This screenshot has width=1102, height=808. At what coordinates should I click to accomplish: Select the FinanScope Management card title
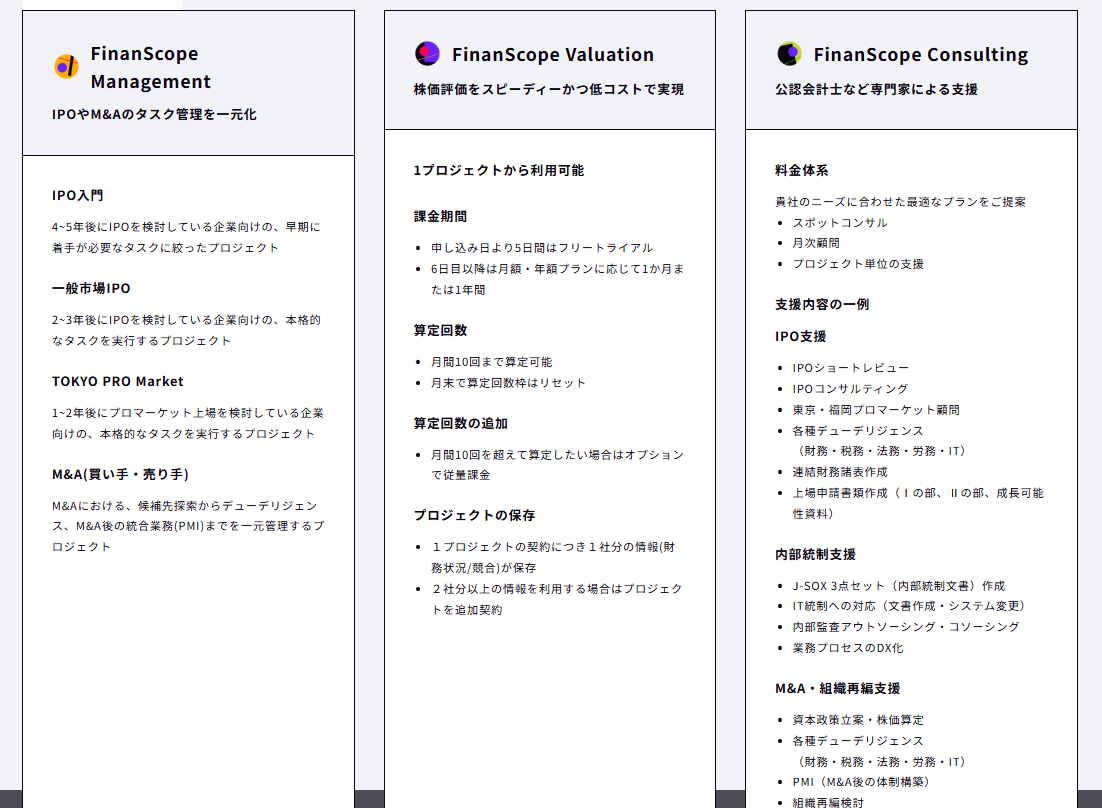(x=150, y=67)
